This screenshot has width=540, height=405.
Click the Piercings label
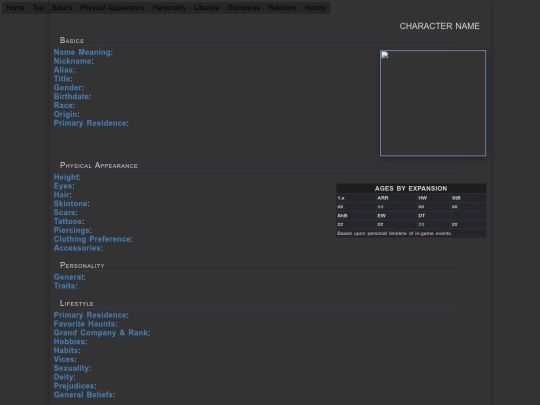72,230
